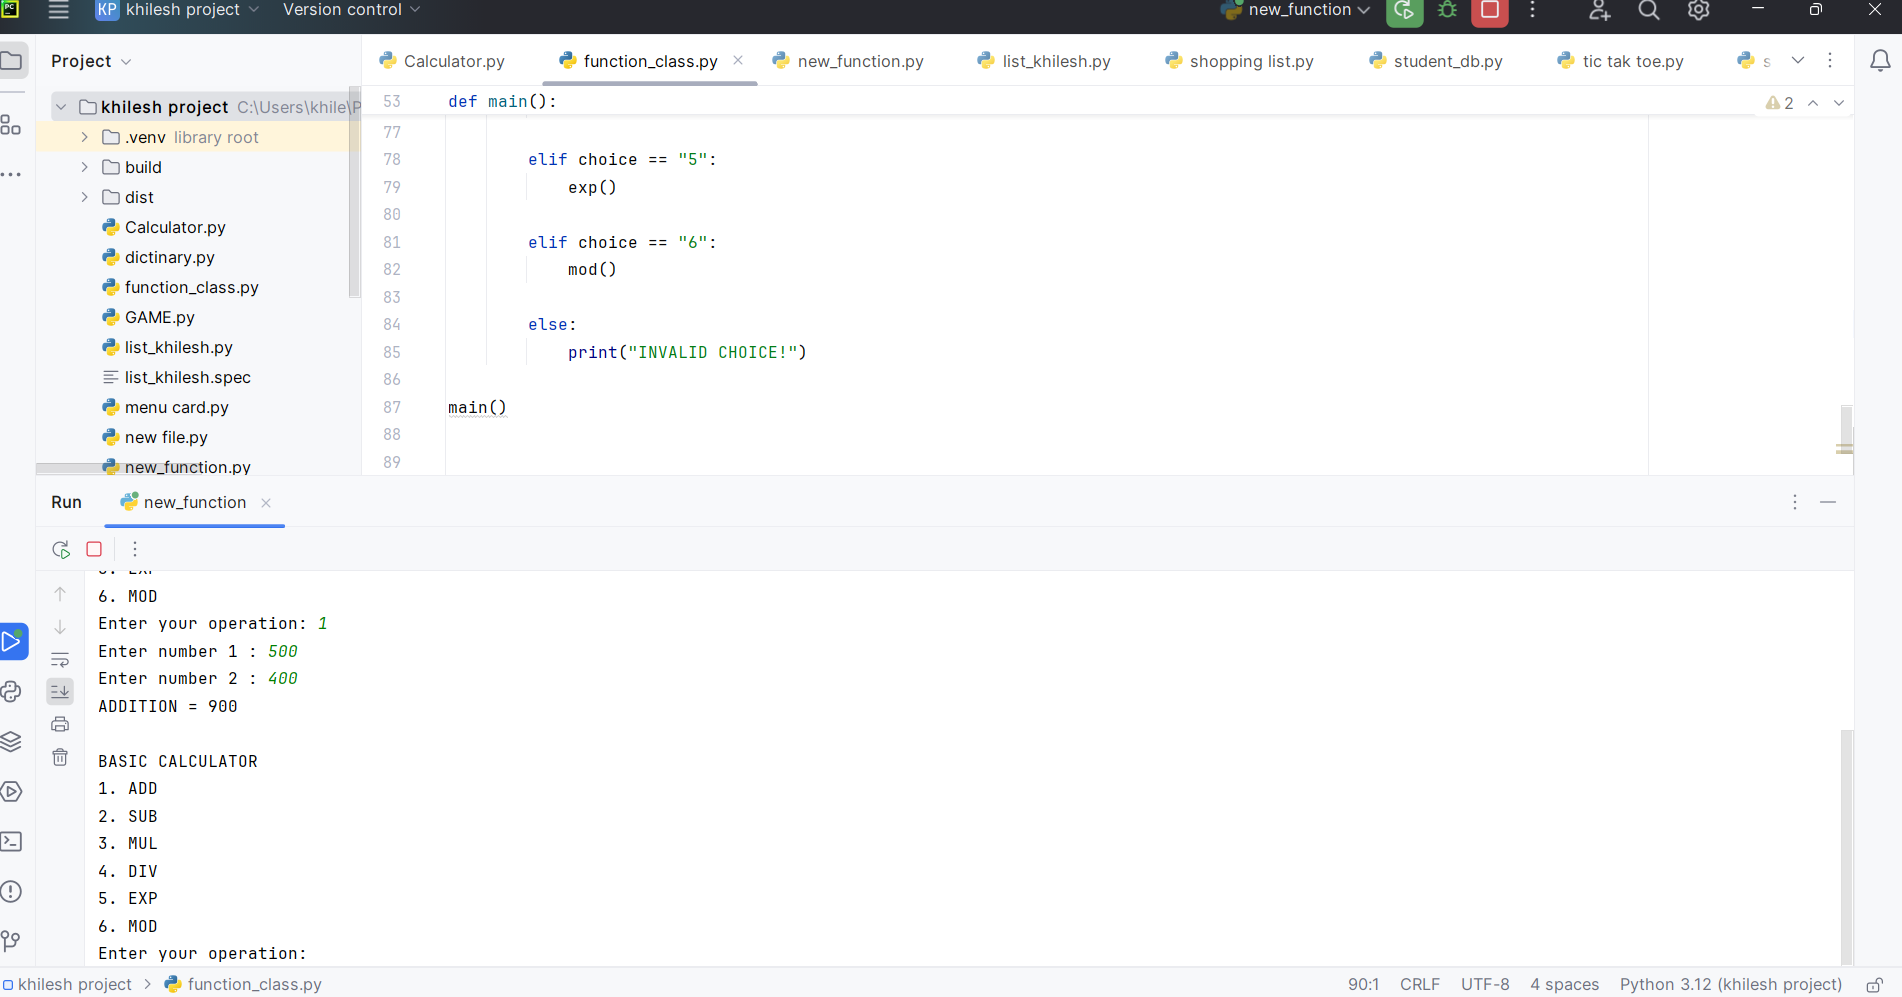
Task: Clear all console output trash icon
Action: point(60,757)
